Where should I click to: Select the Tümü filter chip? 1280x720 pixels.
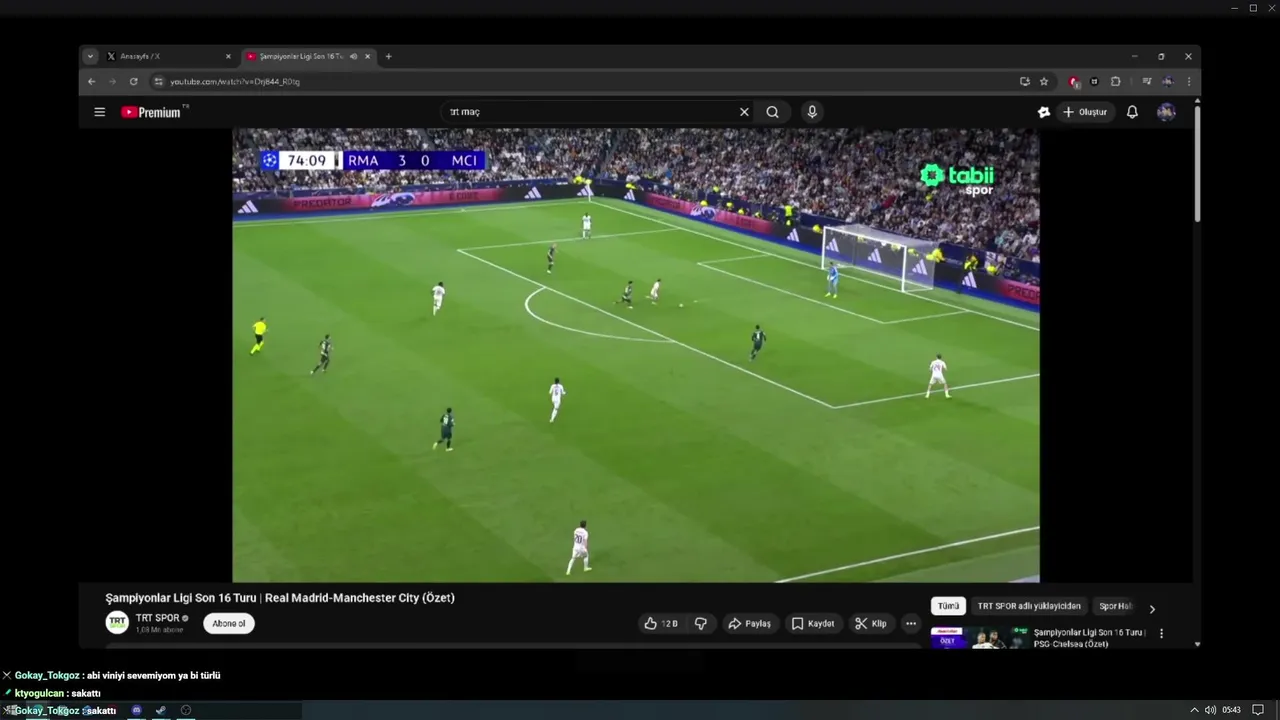pos(948,606)
